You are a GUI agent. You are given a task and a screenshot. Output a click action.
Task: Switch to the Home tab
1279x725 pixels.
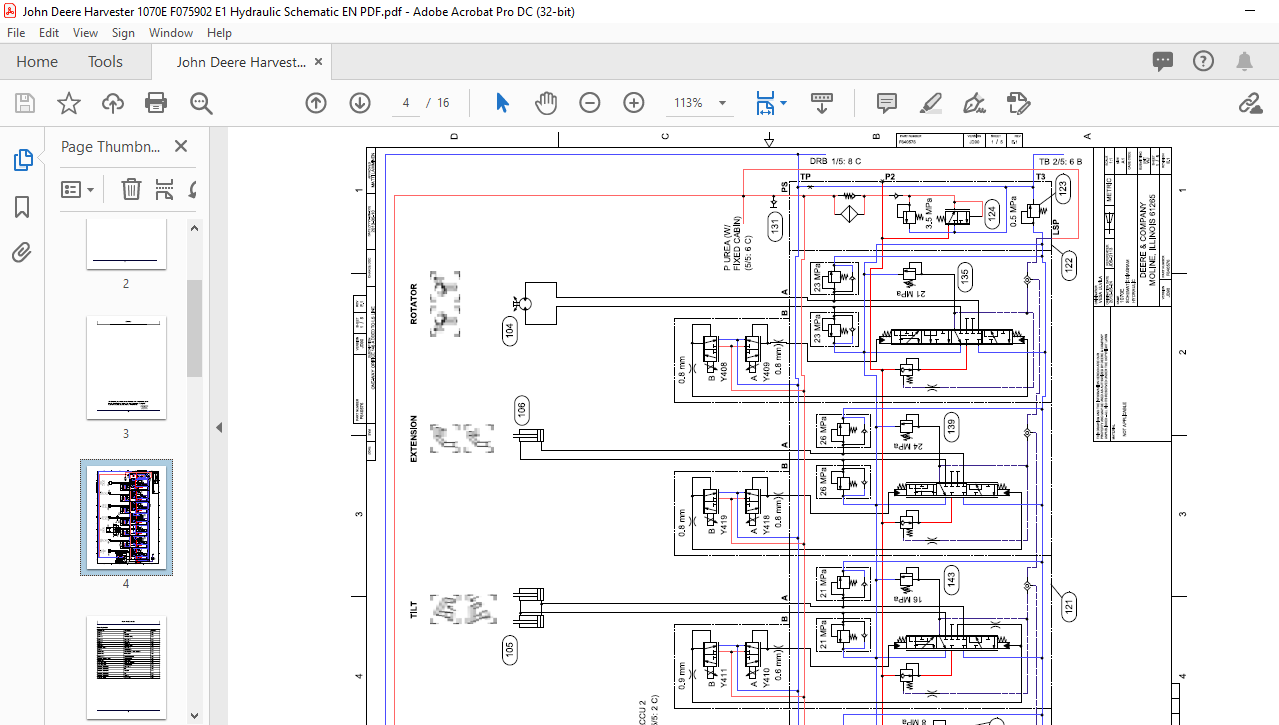pos(37,62)
